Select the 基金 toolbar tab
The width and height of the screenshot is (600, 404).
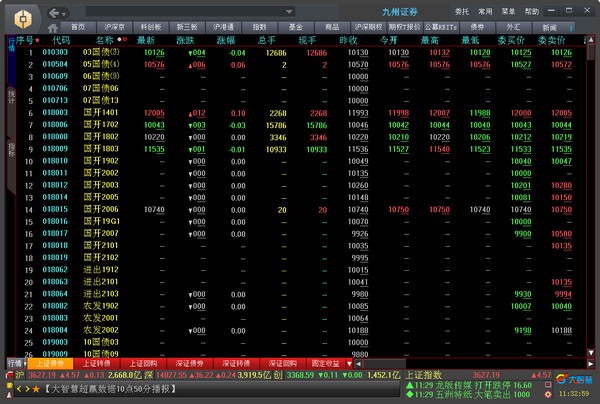pyautogui.click(x=295, y=27)
